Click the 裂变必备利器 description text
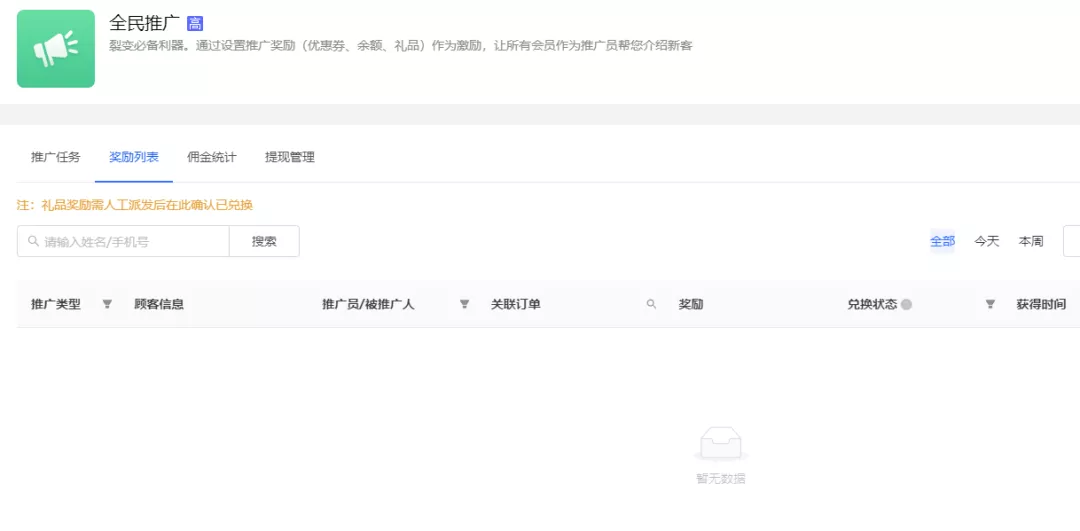 click(x=401, y=47)
